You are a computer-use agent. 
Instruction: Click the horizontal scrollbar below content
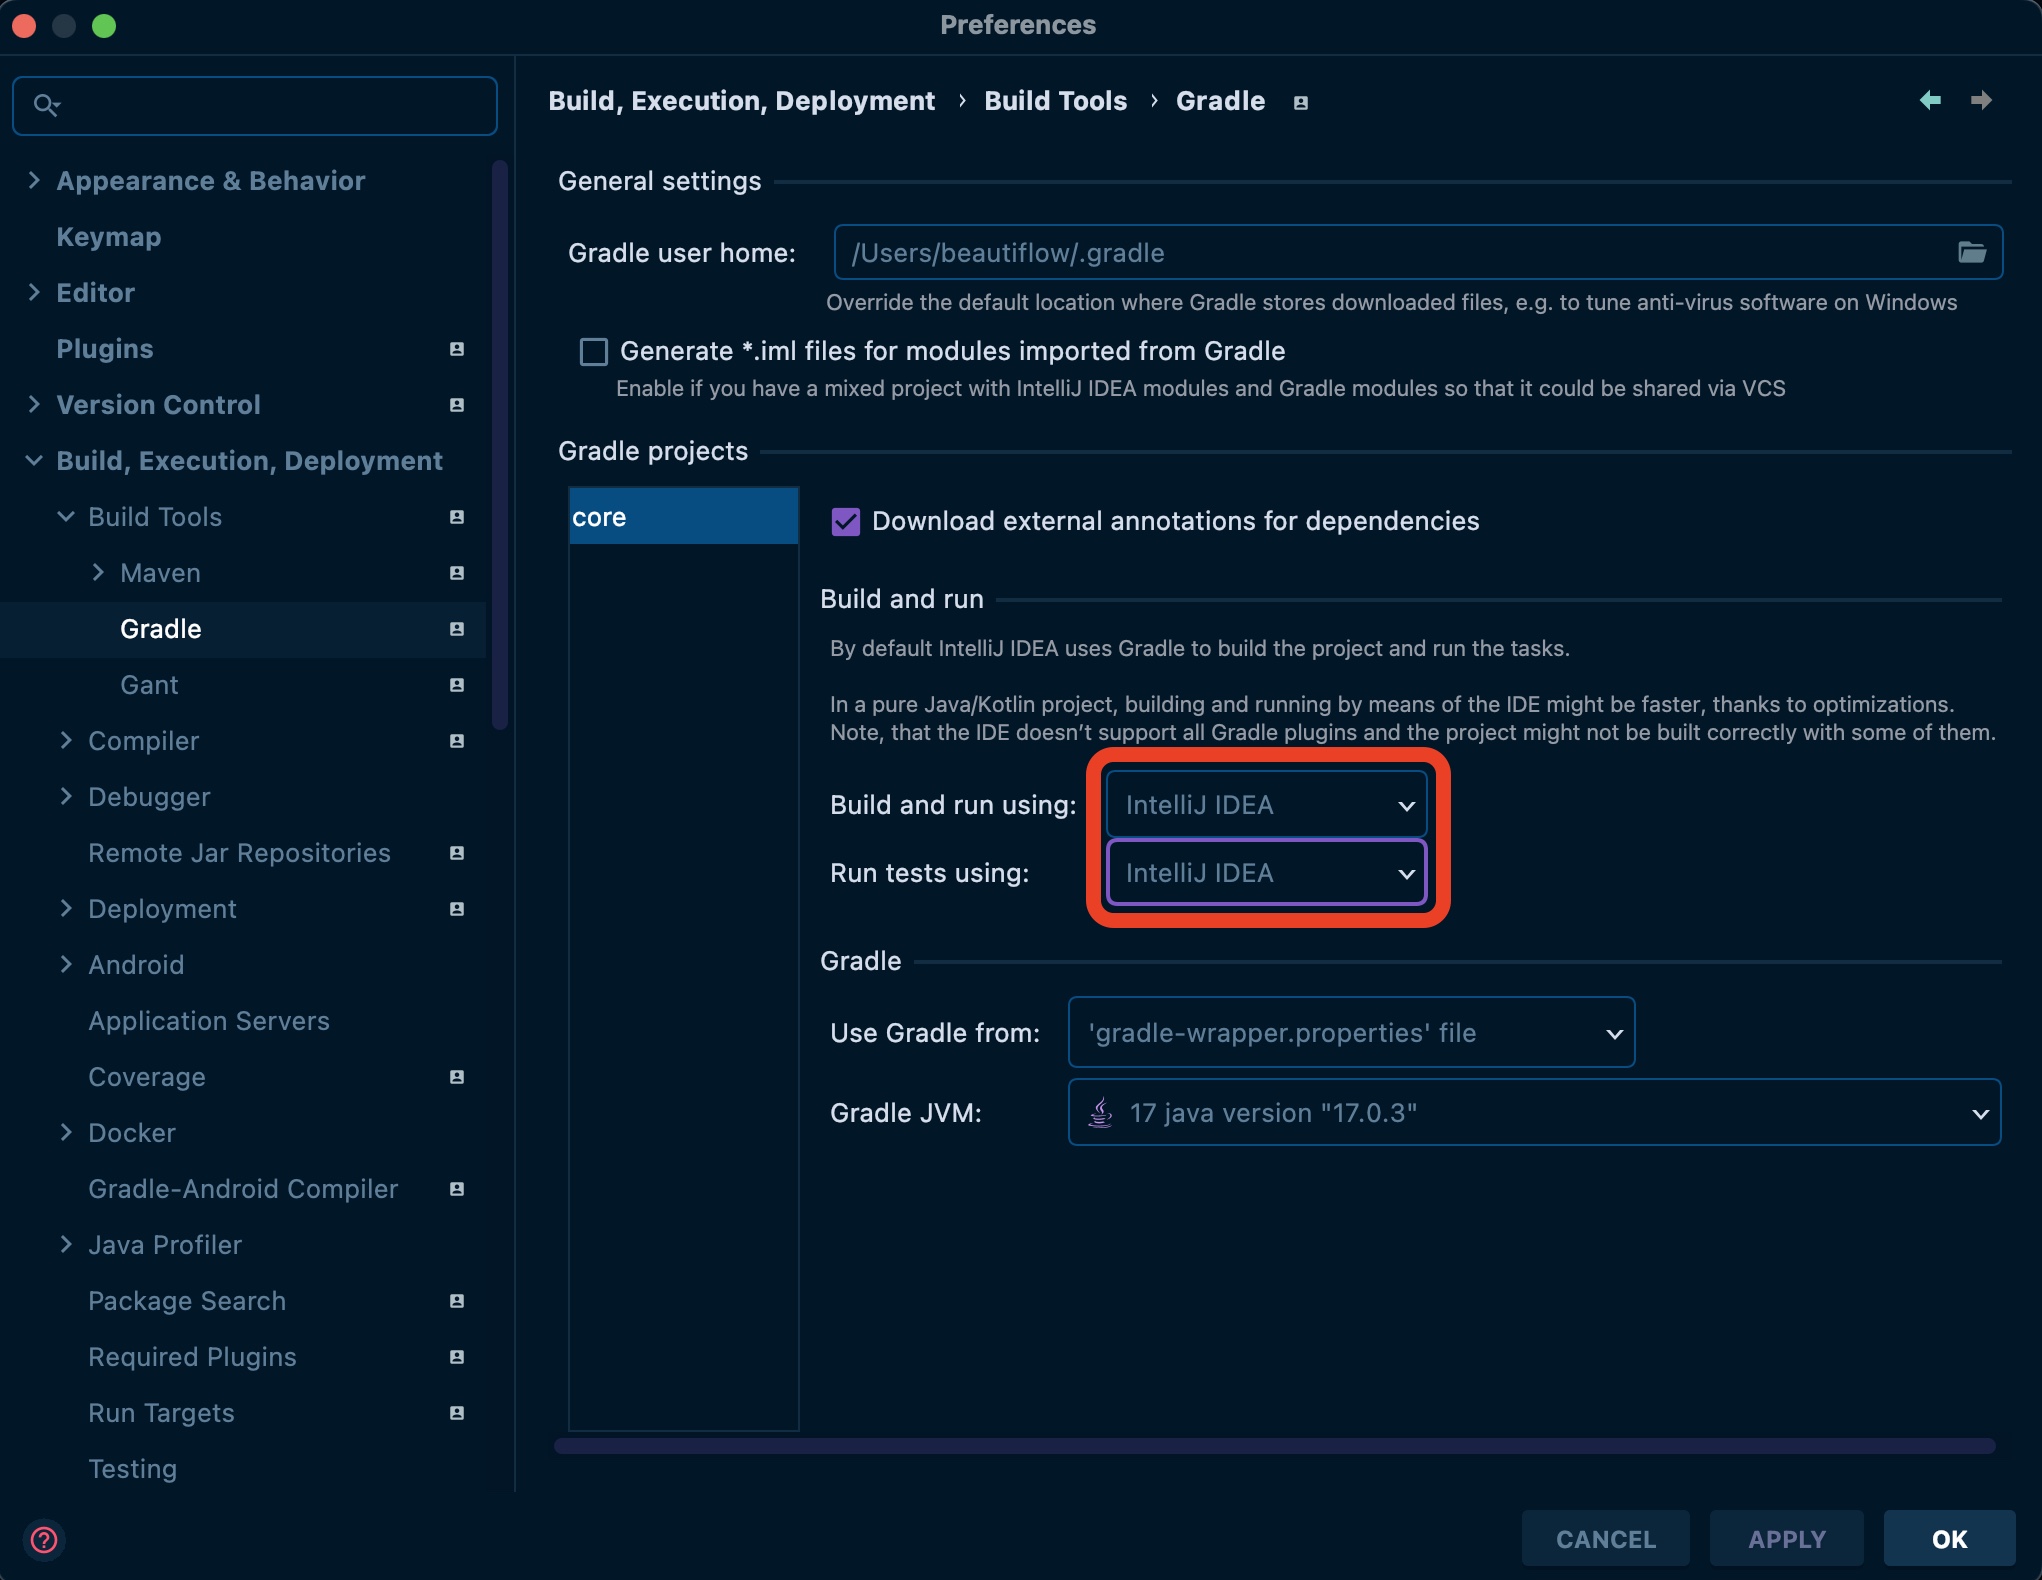[x=1275, y=1446]
